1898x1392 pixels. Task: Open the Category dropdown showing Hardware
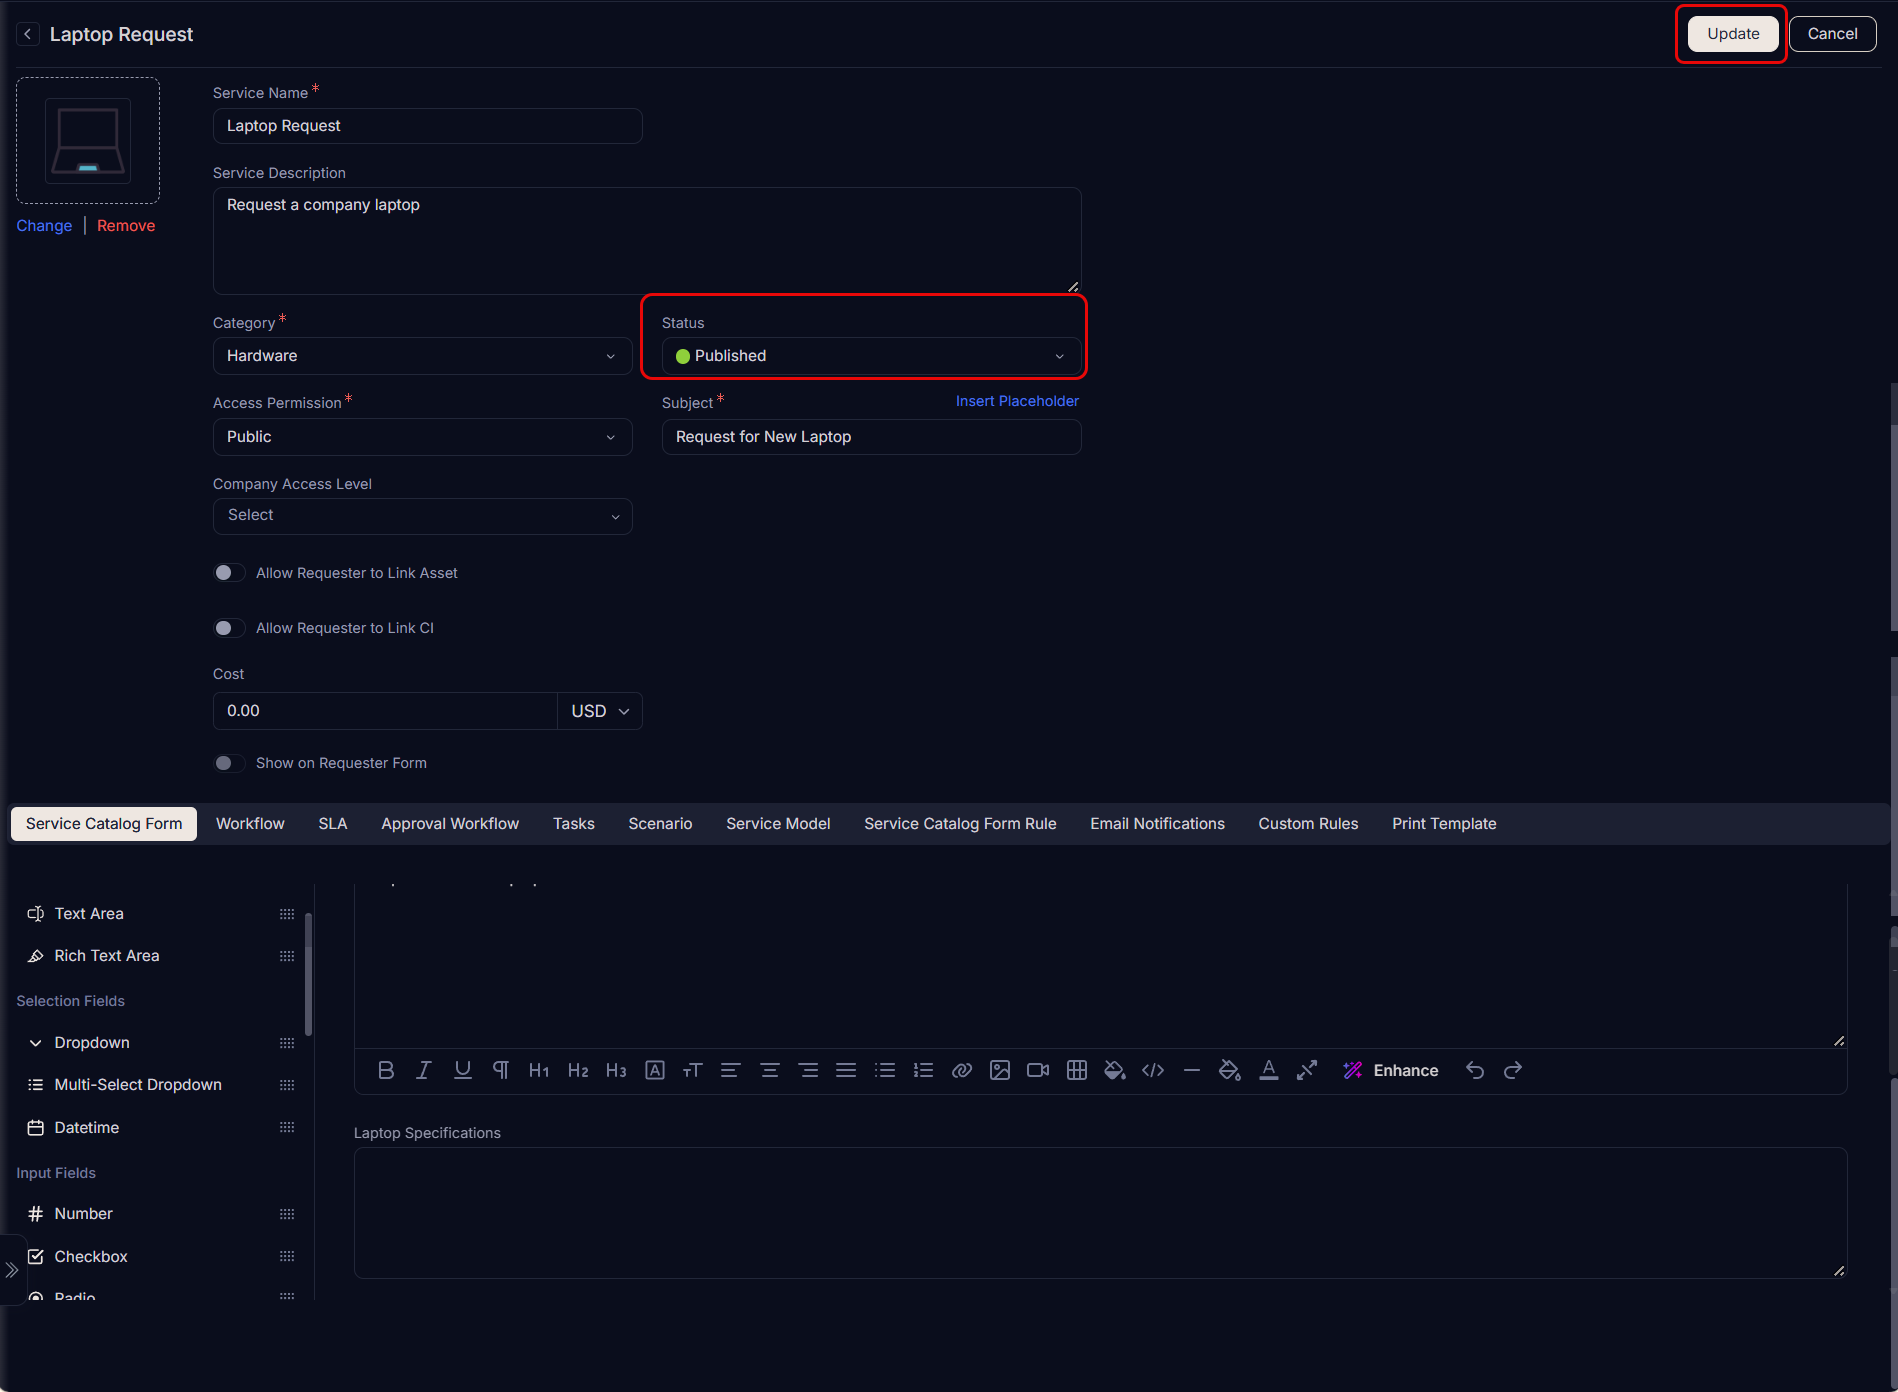point(422,356)
